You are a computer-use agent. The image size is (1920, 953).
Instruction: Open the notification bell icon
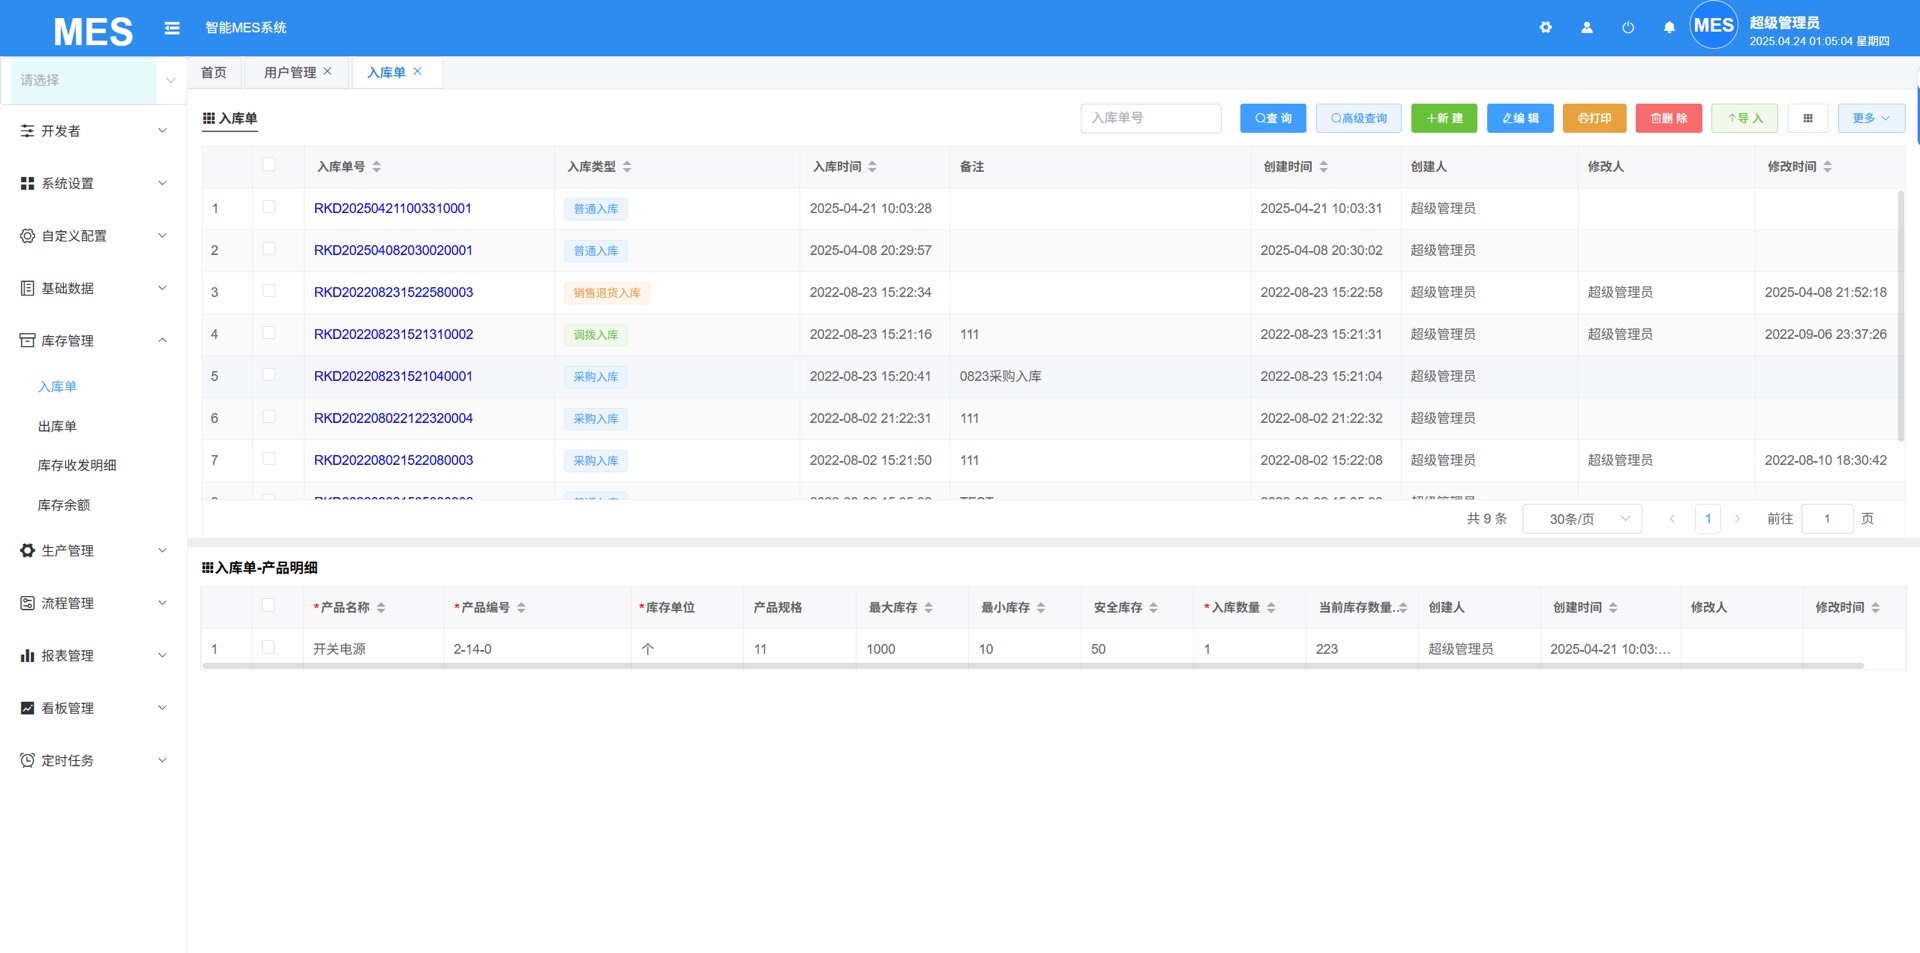coord(1668,28)
